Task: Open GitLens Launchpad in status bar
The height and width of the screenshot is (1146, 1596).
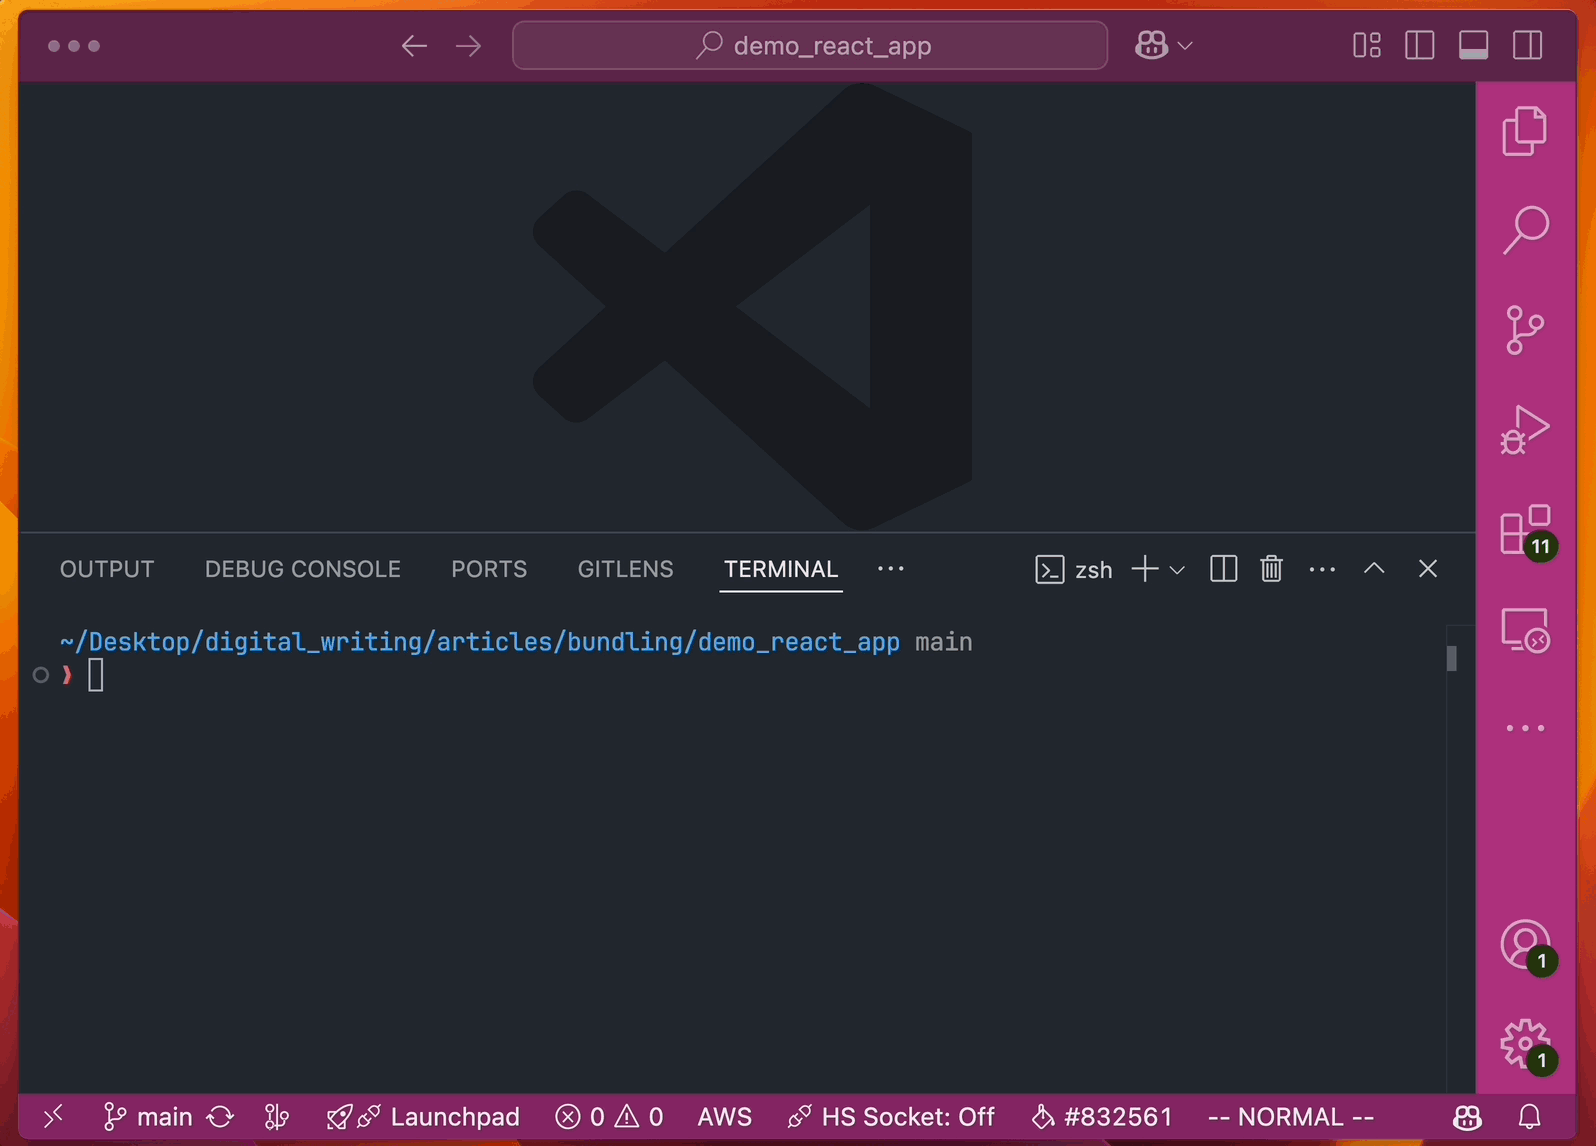Action: coord(423,1116)
